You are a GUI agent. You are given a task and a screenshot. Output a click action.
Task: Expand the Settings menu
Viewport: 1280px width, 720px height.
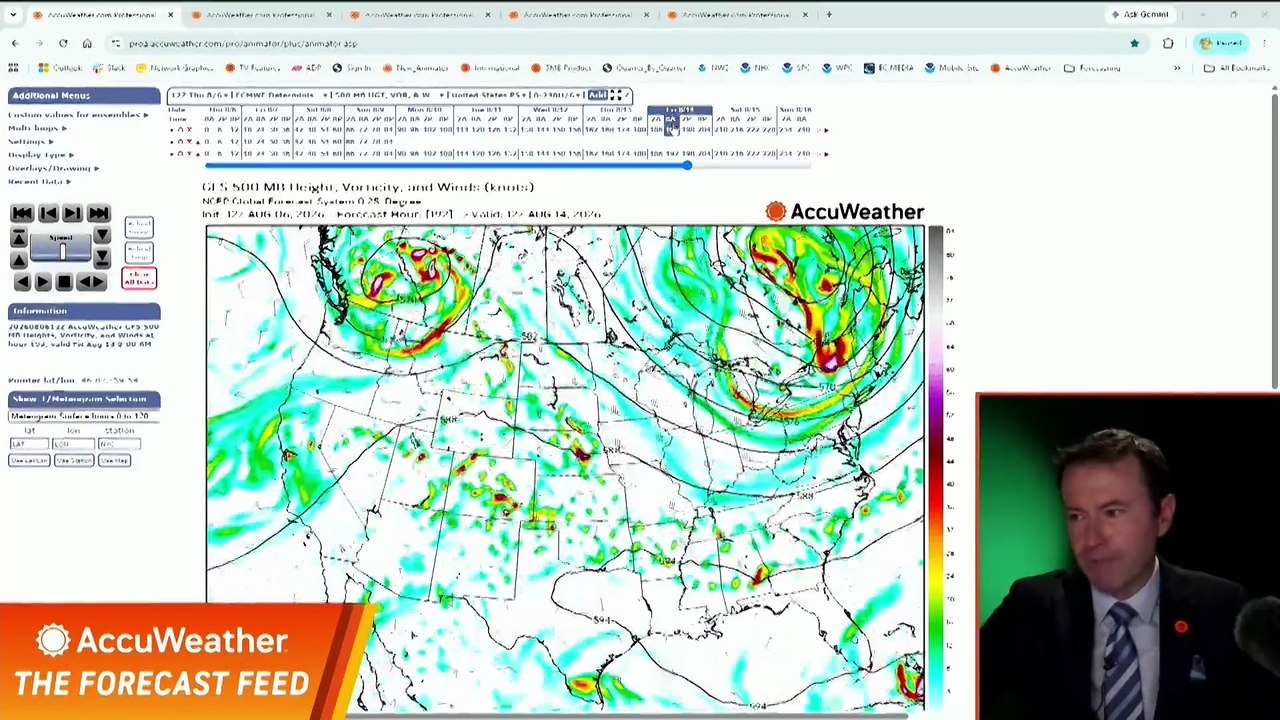pyautogui.click(x=30, y=141)
